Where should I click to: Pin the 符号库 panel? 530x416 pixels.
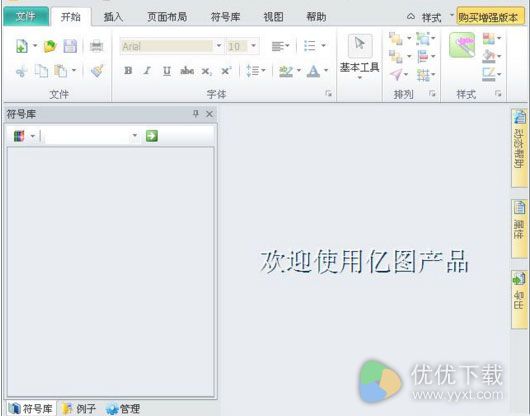[x=195, y=114]
